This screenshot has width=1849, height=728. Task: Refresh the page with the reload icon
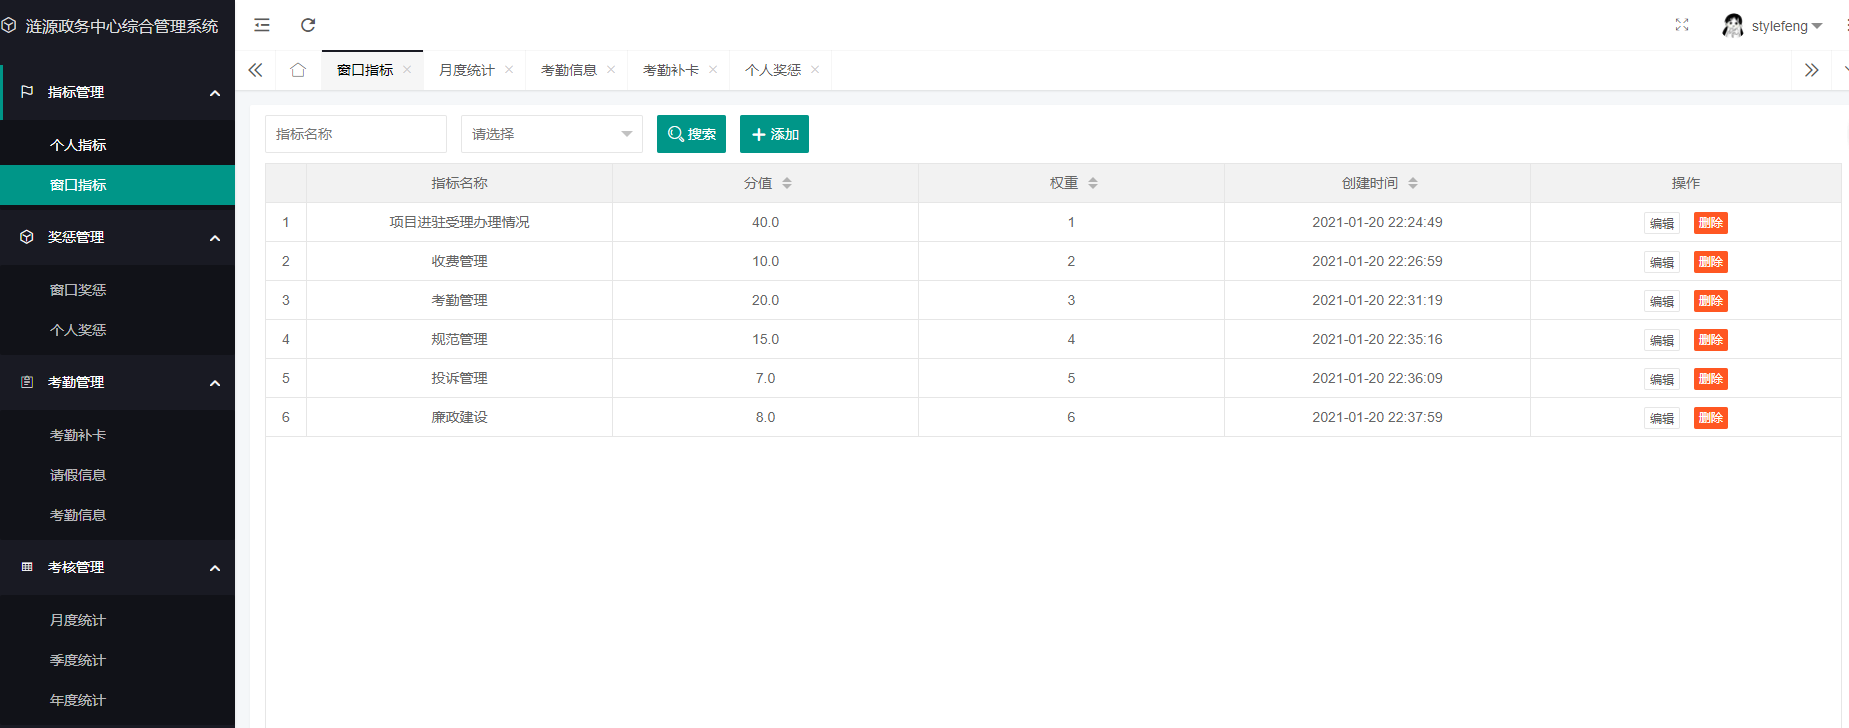308,25
